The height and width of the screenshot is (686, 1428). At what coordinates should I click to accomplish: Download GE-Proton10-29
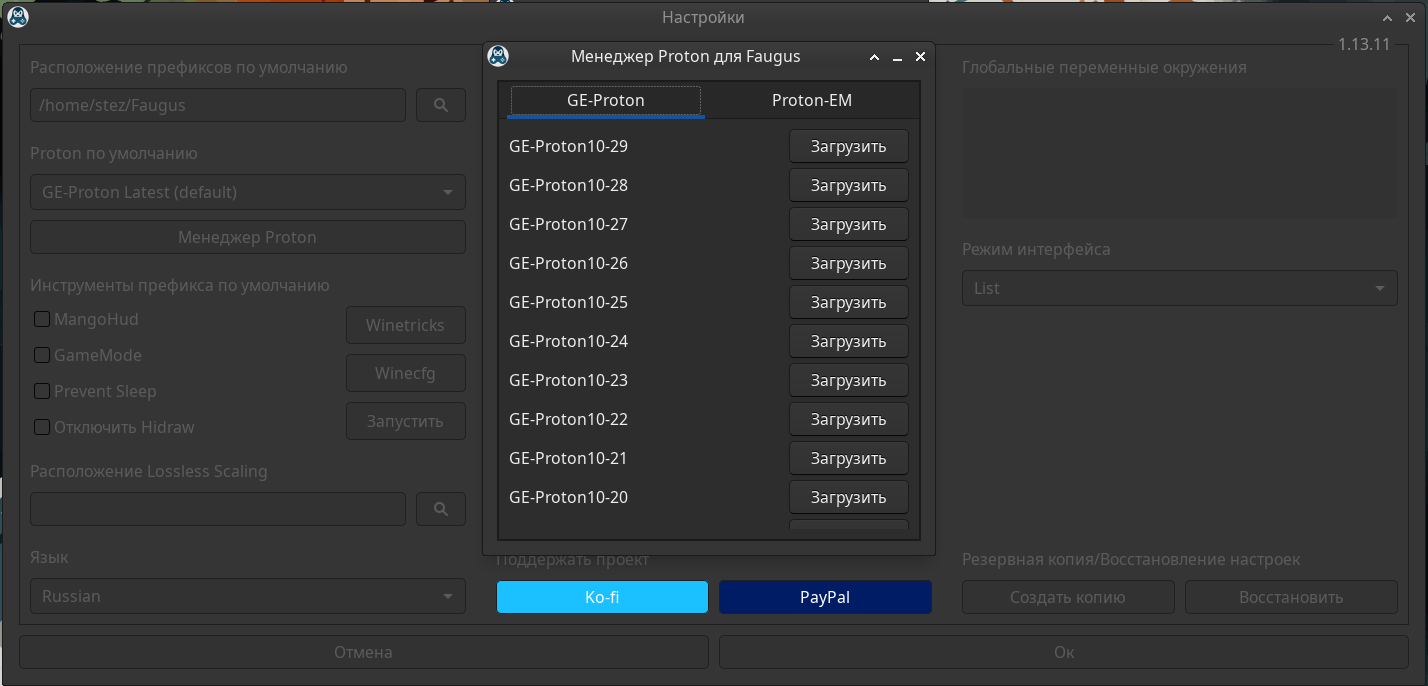[x=848, y=146]
